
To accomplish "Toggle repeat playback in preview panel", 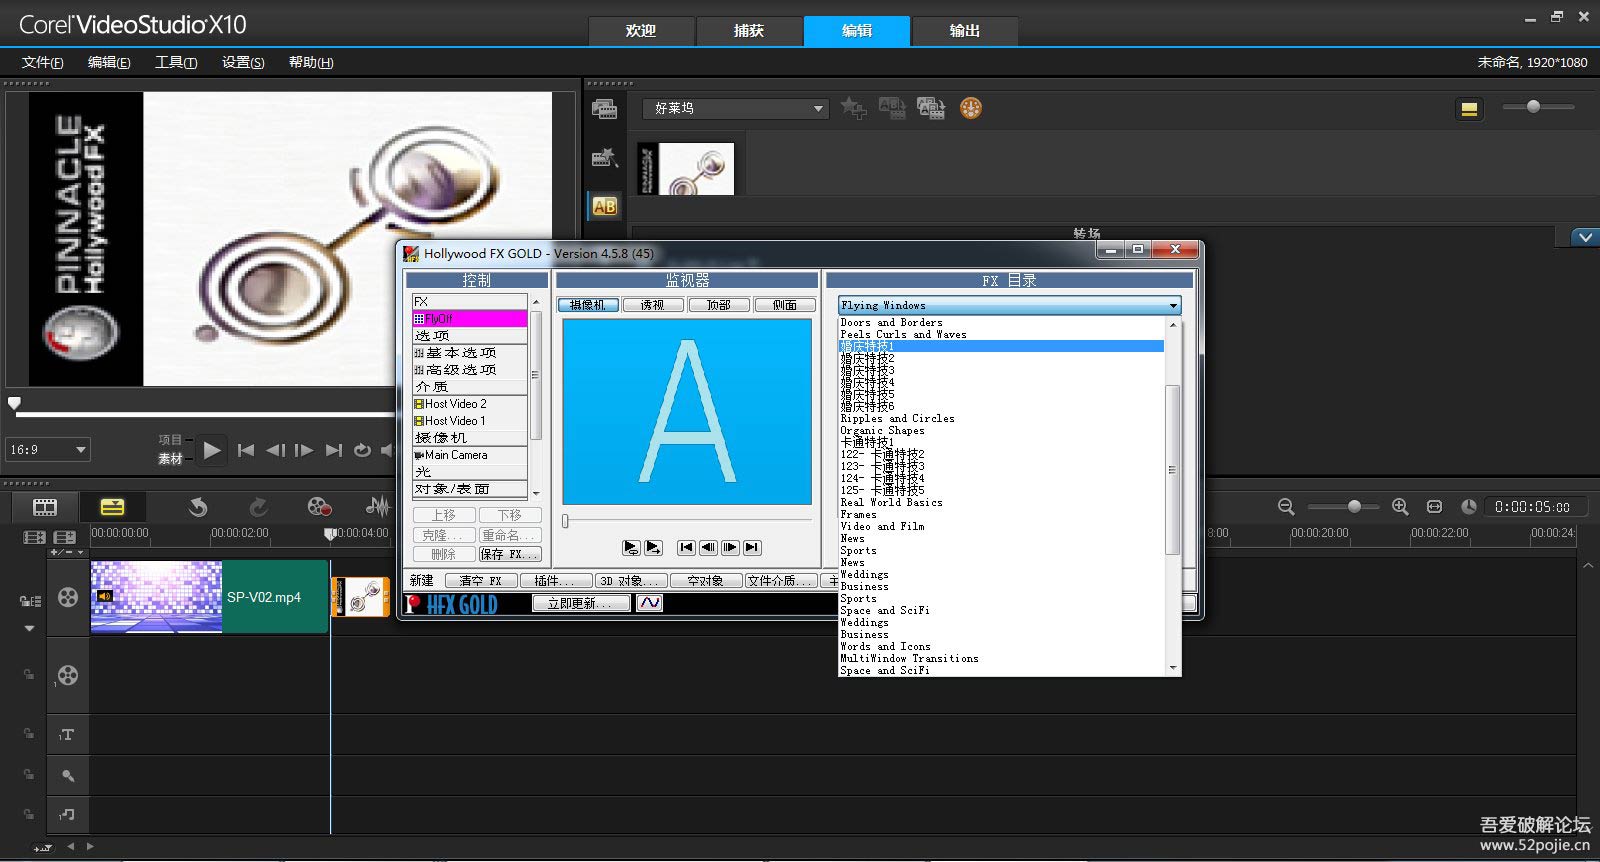I will tap(362, 450).
